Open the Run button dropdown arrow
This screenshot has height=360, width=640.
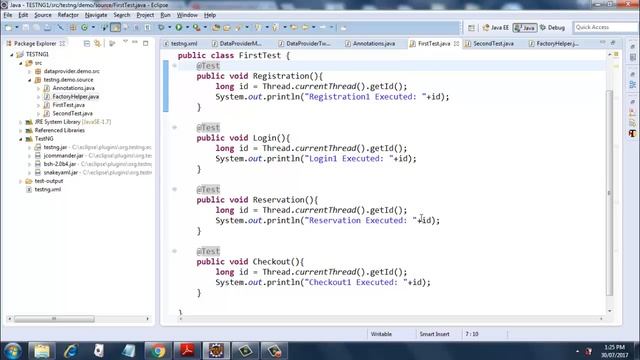pyautogui.click(x=187, y=27)
